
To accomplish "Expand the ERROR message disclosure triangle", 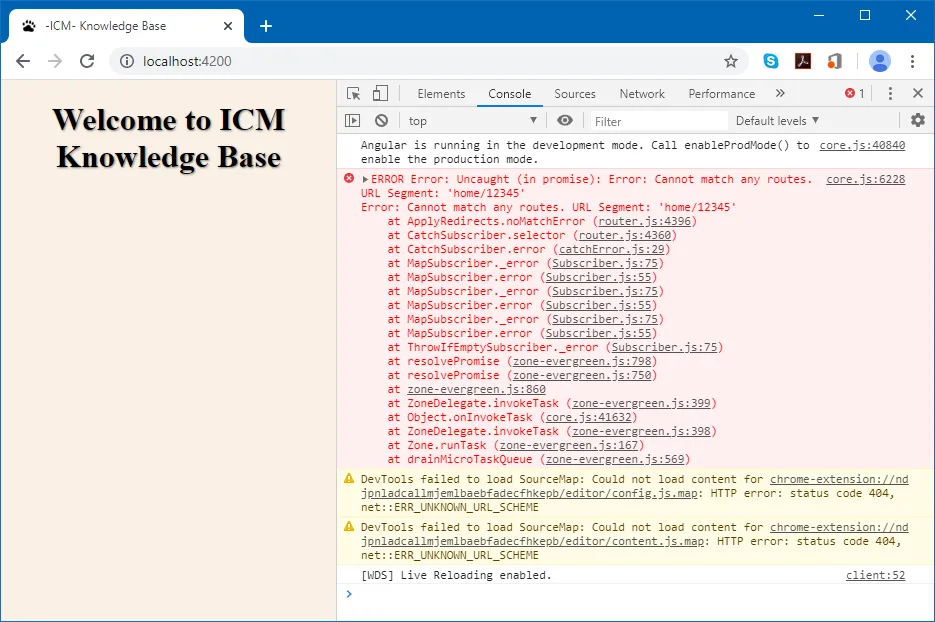I will 365,179.
